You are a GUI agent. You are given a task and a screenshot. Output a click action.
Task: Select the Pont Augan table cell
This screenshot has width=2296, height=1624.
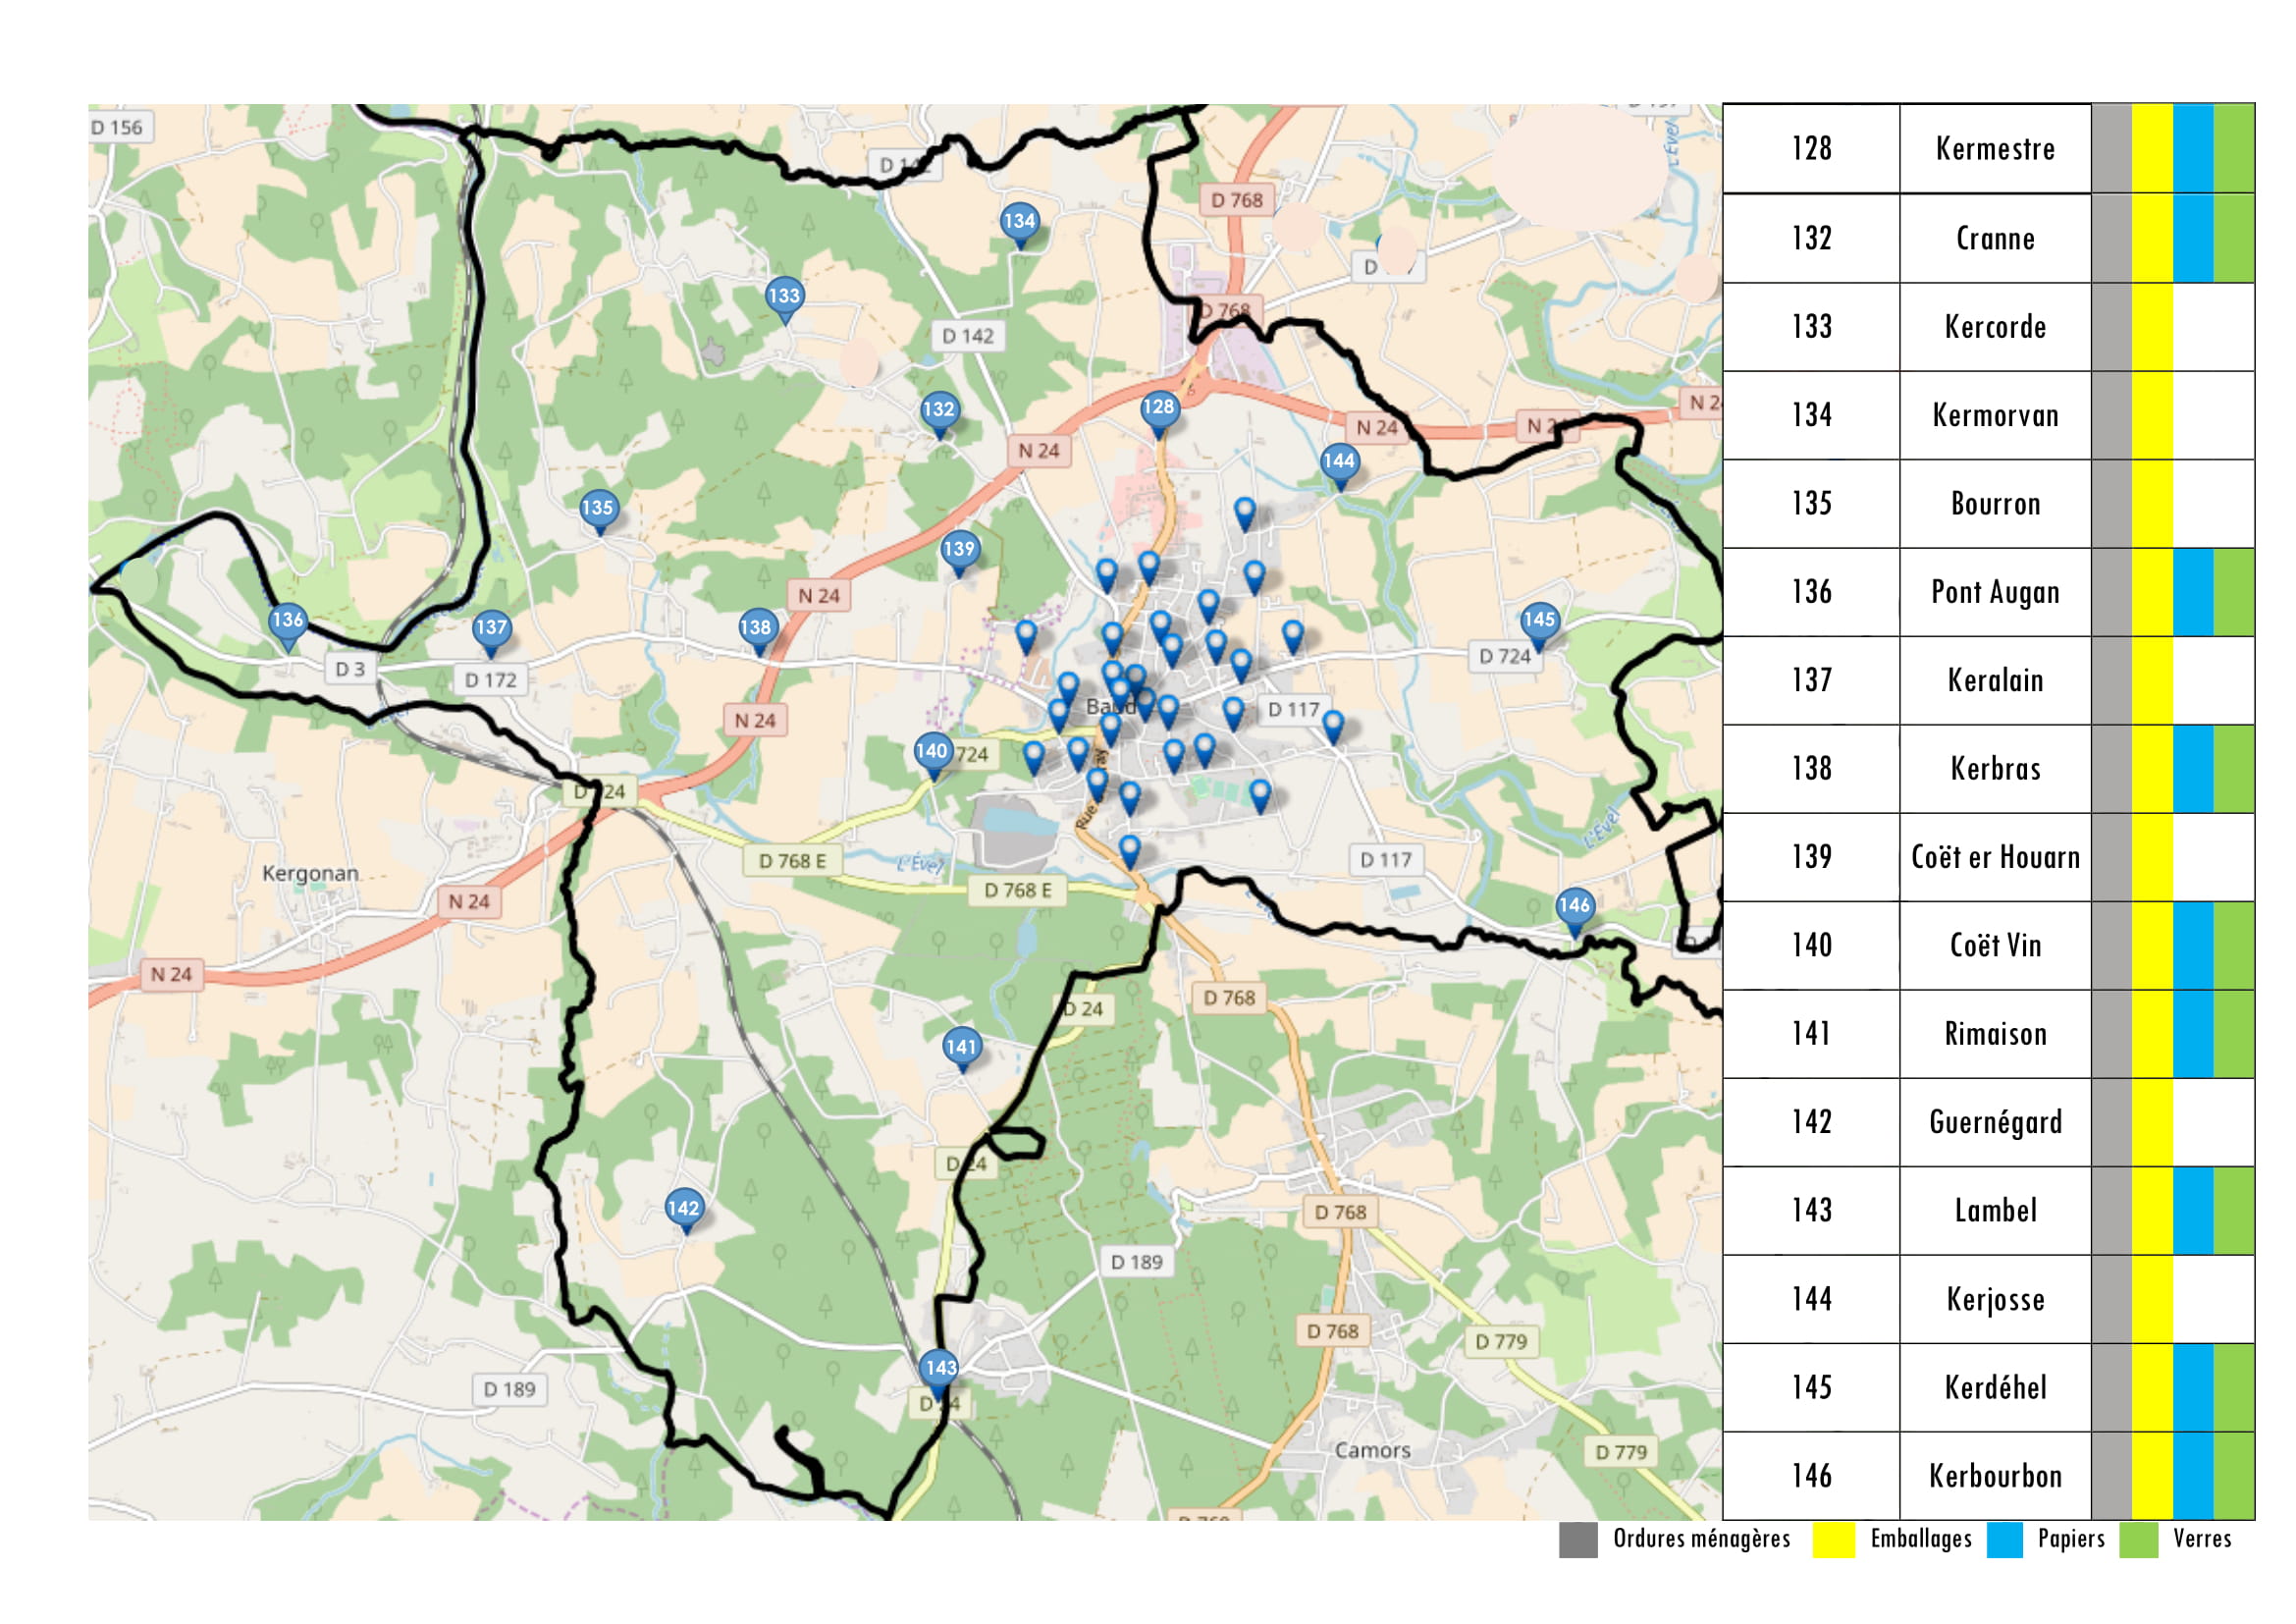(1995, 592)
